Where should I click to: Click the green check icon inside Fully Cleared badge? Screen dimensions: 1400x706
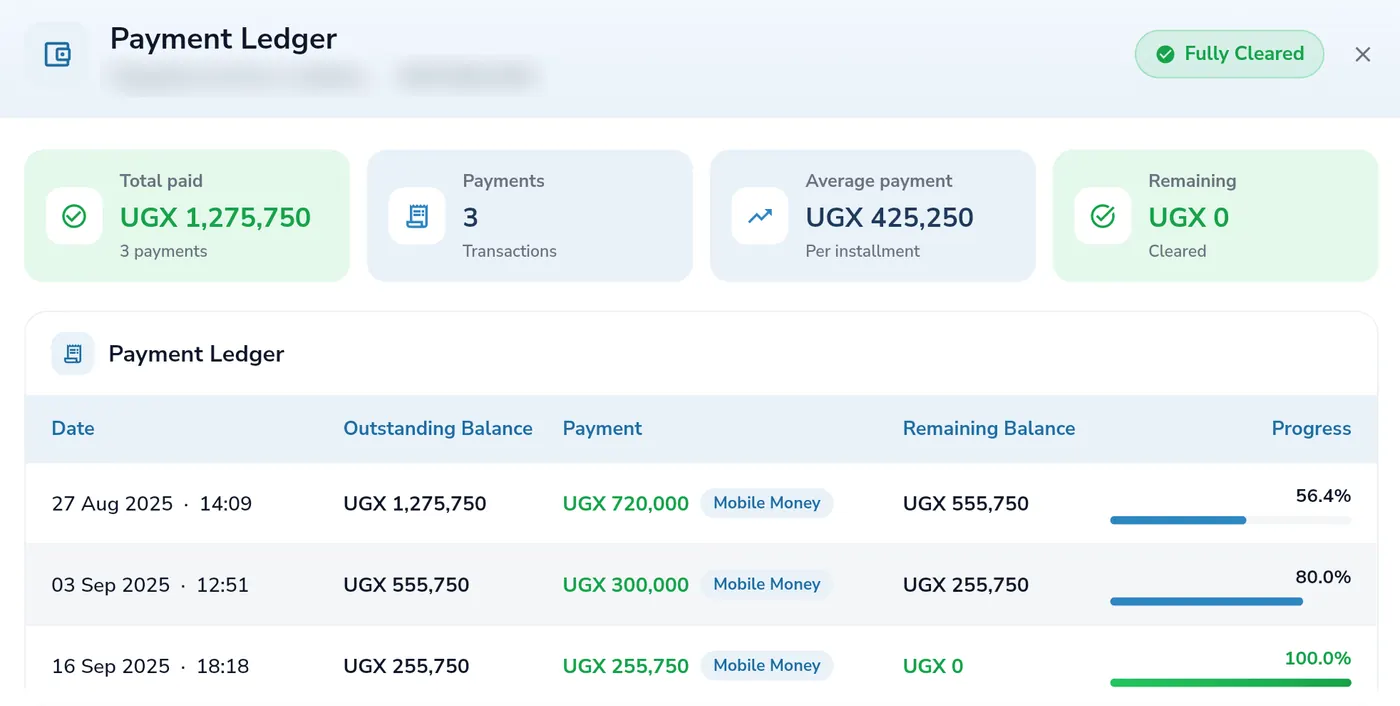pos(1165,54)
